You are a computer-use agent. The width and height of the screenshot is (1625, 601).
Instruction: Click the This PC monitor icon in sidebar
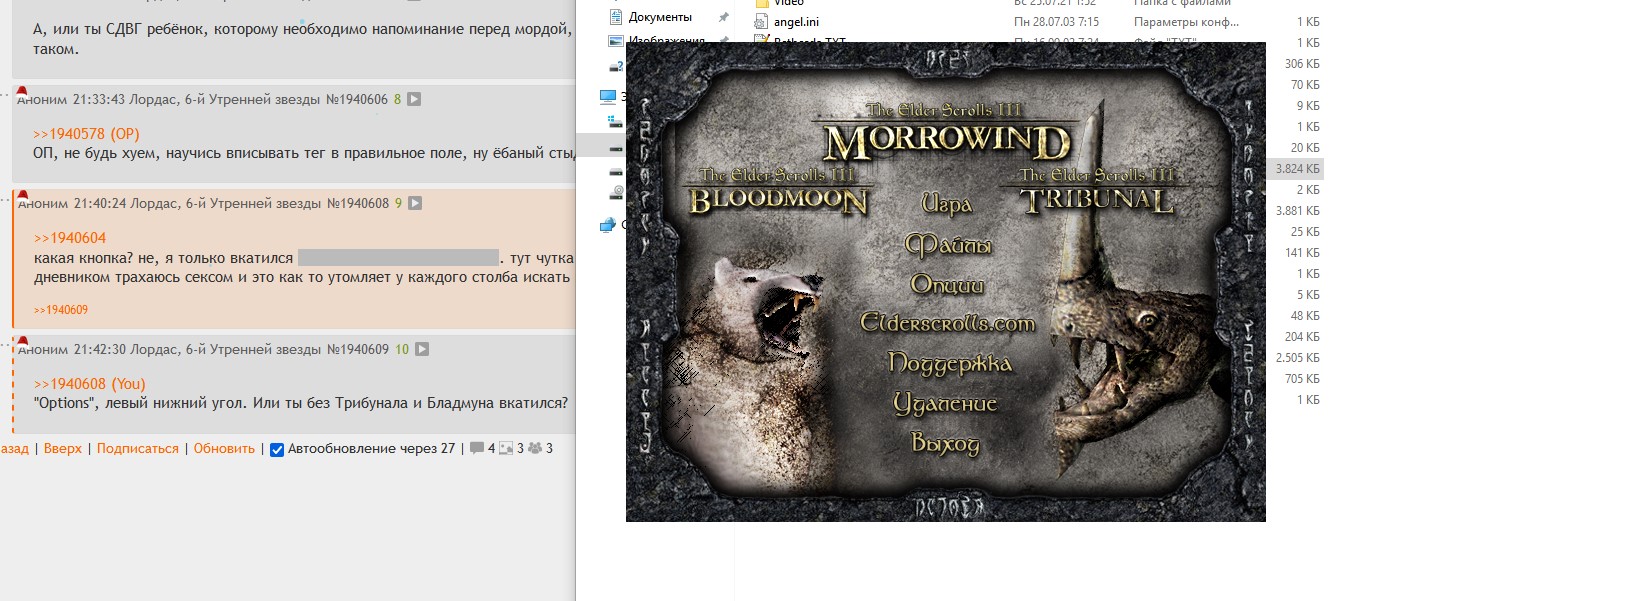608,97
